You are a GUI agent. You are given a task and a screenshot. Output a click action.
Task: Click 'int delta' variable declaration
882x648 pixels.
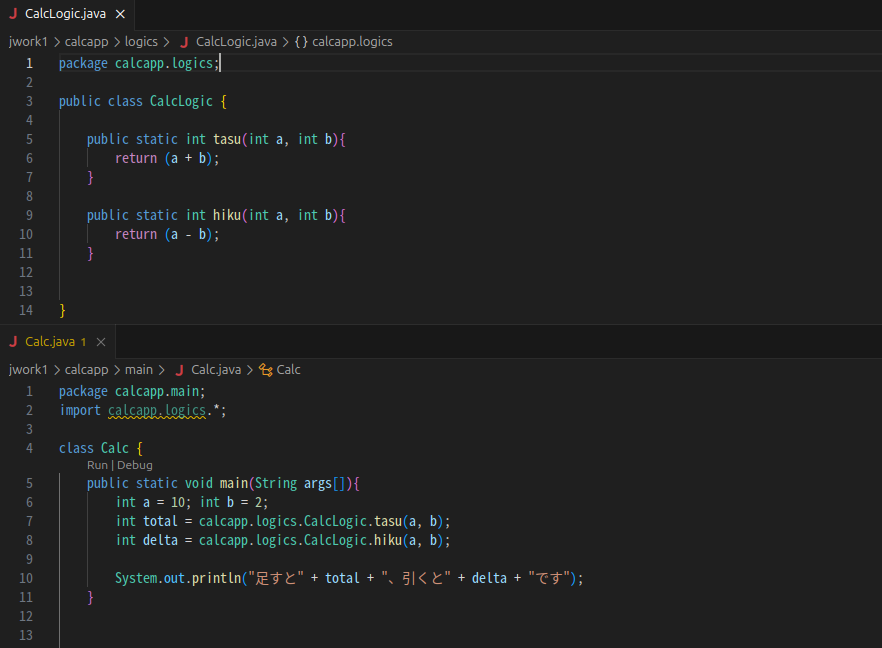point(147,541)
